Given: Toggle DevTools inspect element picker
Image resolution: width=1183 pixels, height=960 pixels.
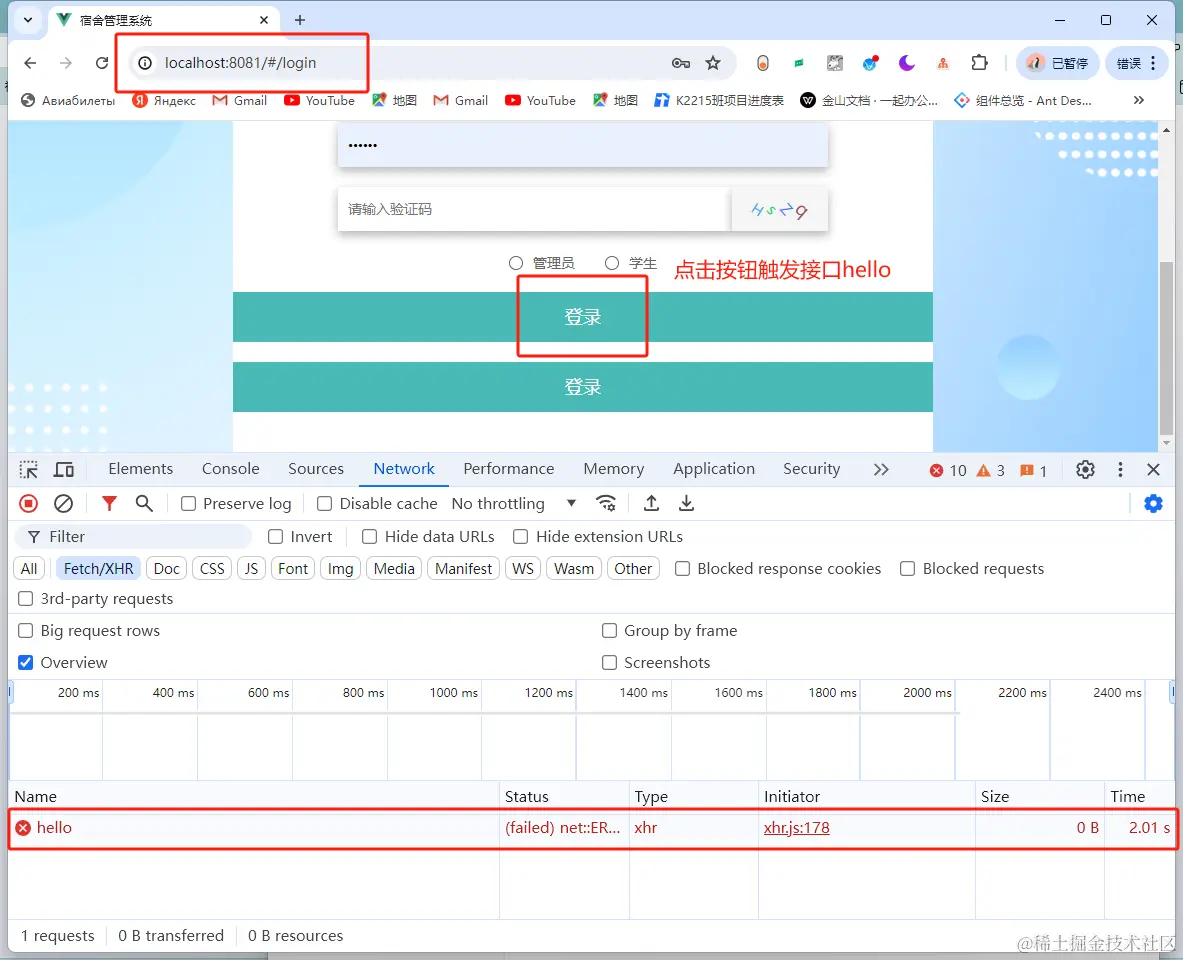Looking at the screenshot, I should click(29, 469).
